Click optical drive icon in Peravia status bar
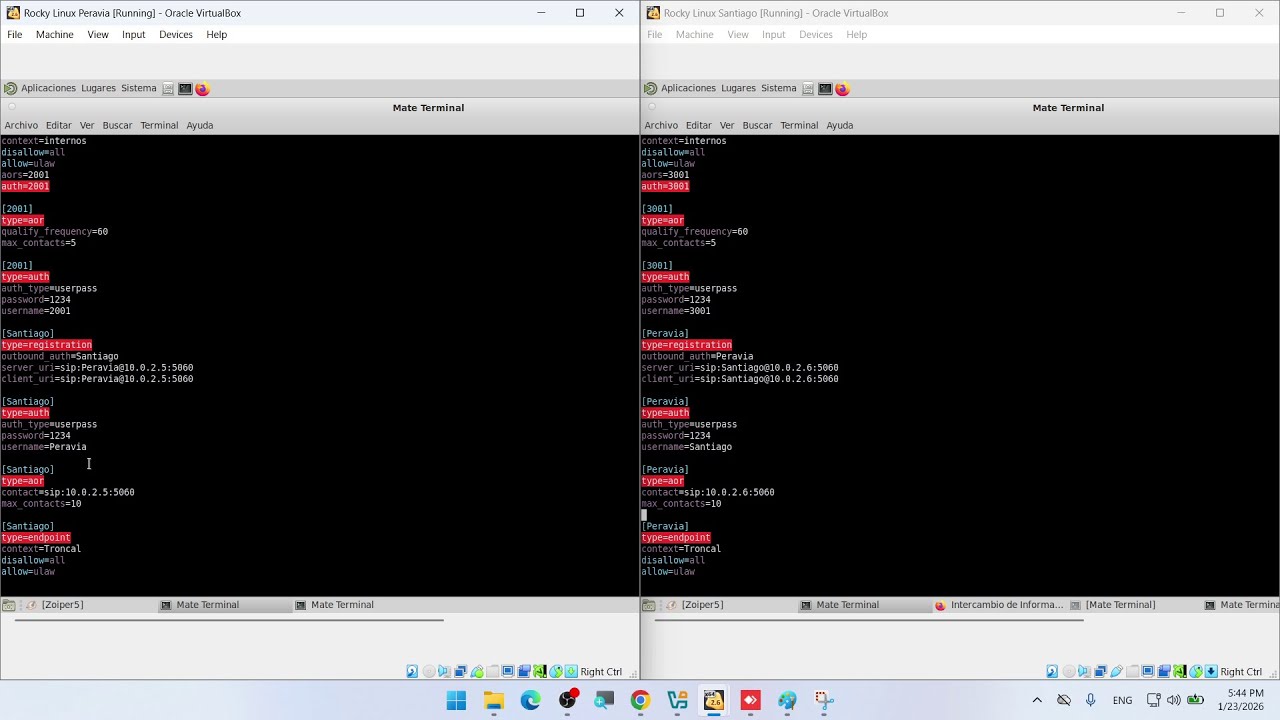Viewport: 1280px width, 720px height. pyautogui.click(x=429, y=671)
